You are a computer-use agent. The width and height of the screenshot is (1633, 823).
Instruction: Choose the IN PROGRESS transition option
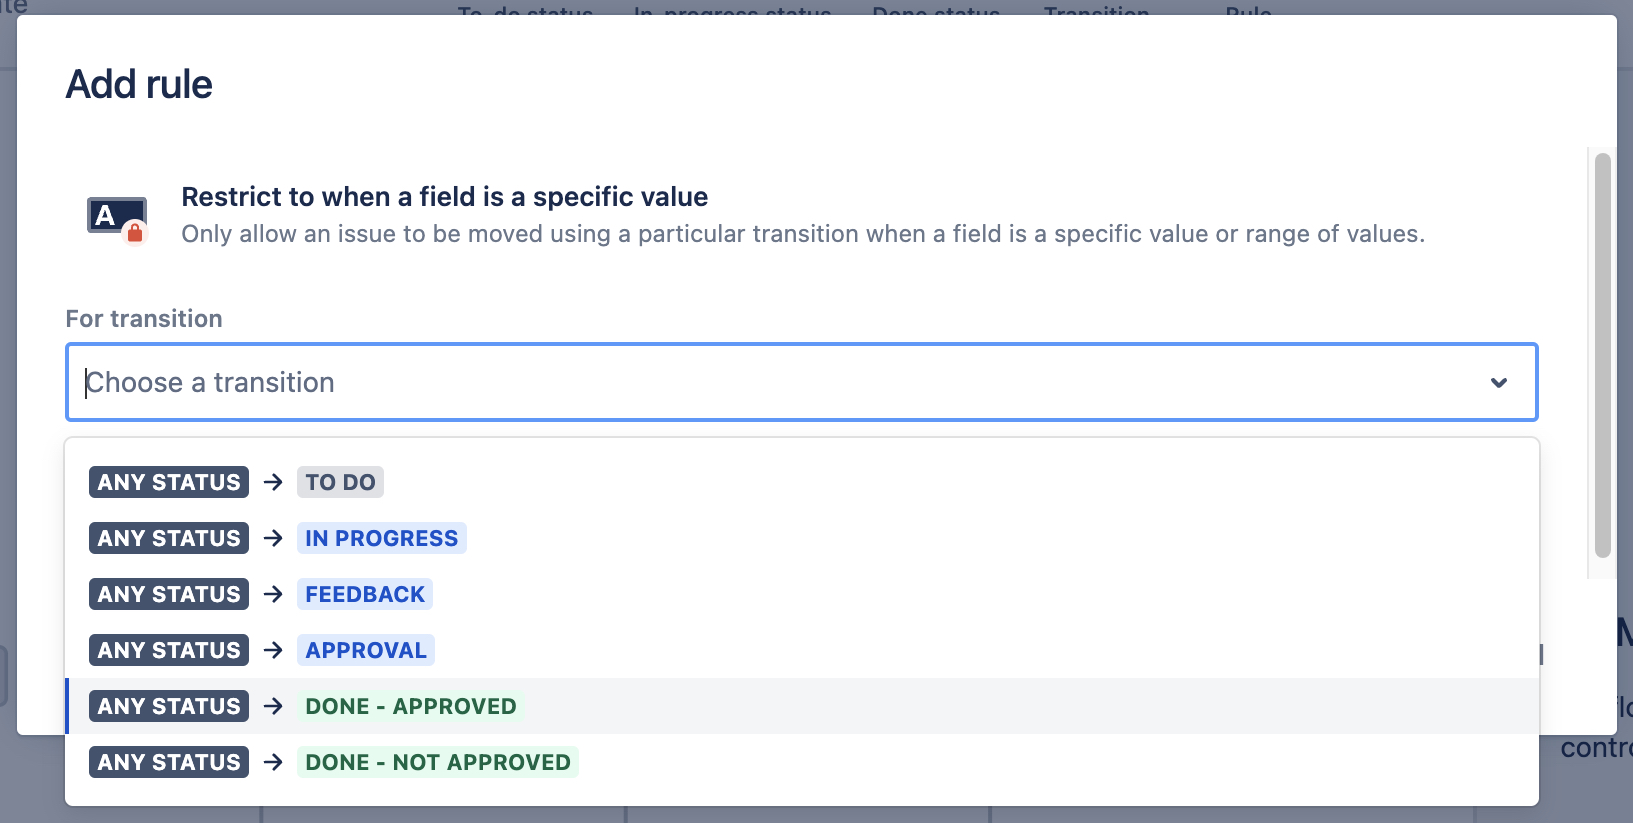[381, 538]
